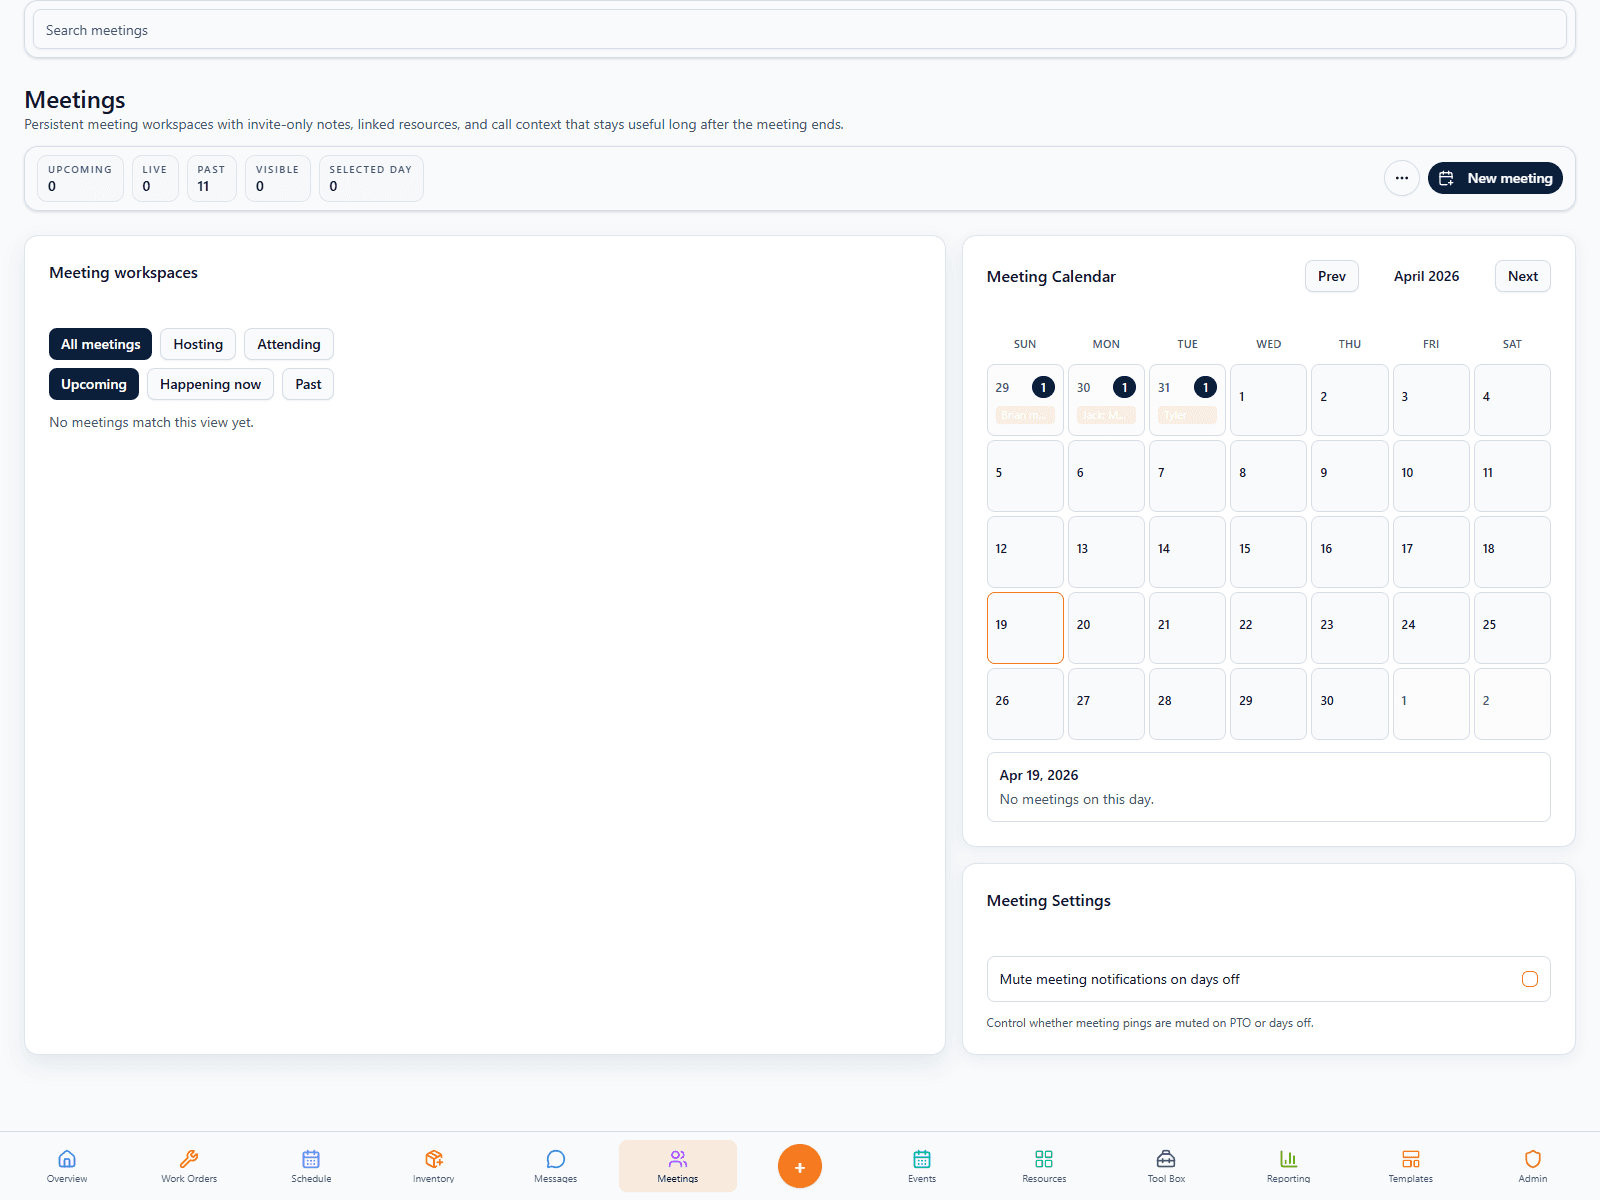Select the Hosting filter
Viewport: 1600px width, 1200px height.
197,344
